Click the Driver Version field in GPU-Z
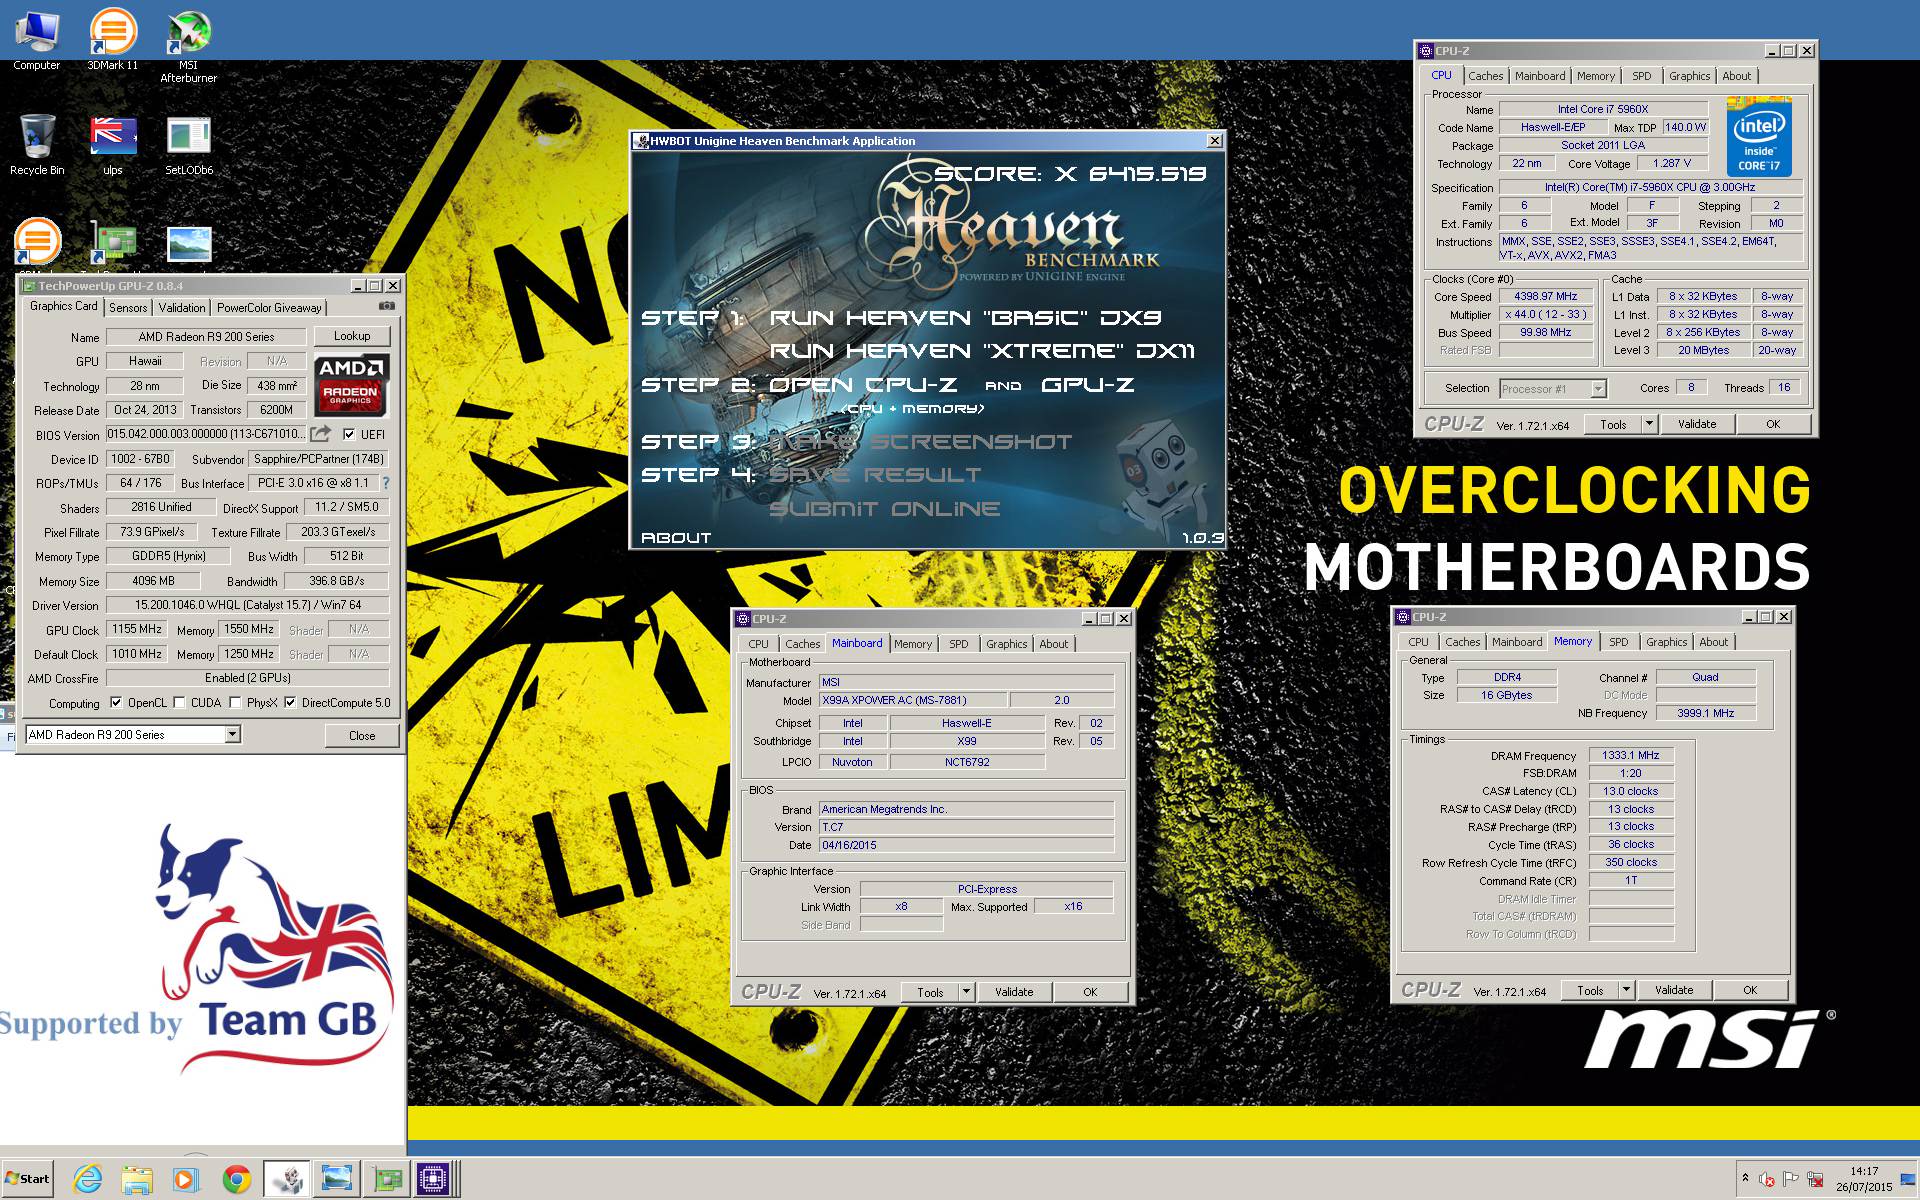The width and height of the screenshot is (1920, 1200). (248, 605)
